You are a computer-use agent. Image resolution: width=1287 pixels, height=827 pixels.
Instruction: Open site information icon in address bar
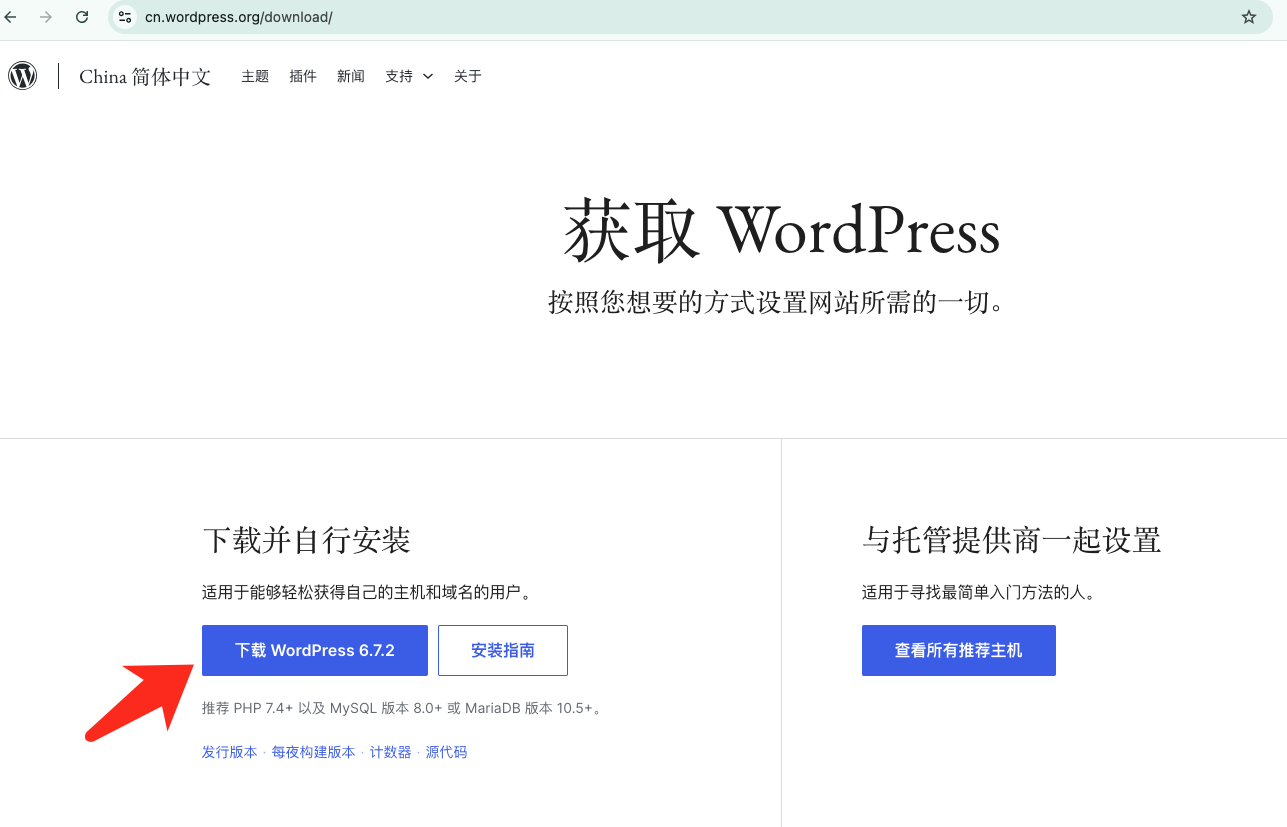pyautogui.click(x=125, y=17)
